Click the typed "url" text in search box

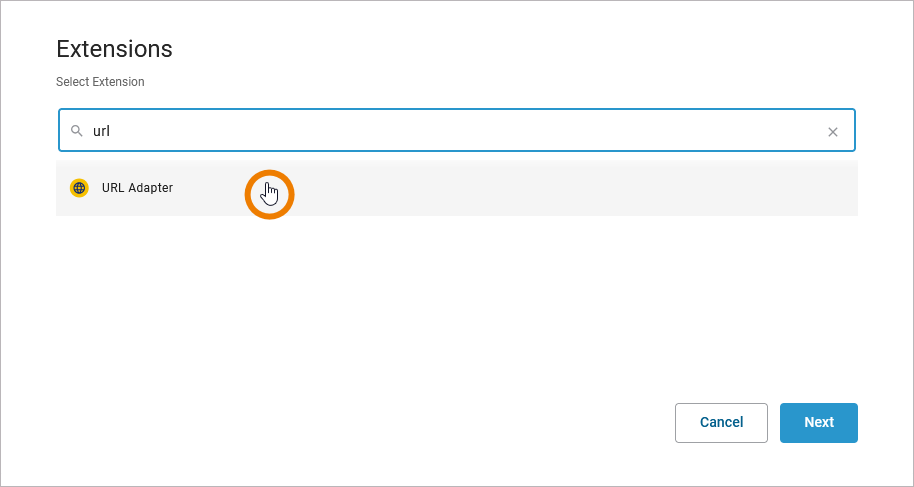pyautogui.click(x=101, y=131)
